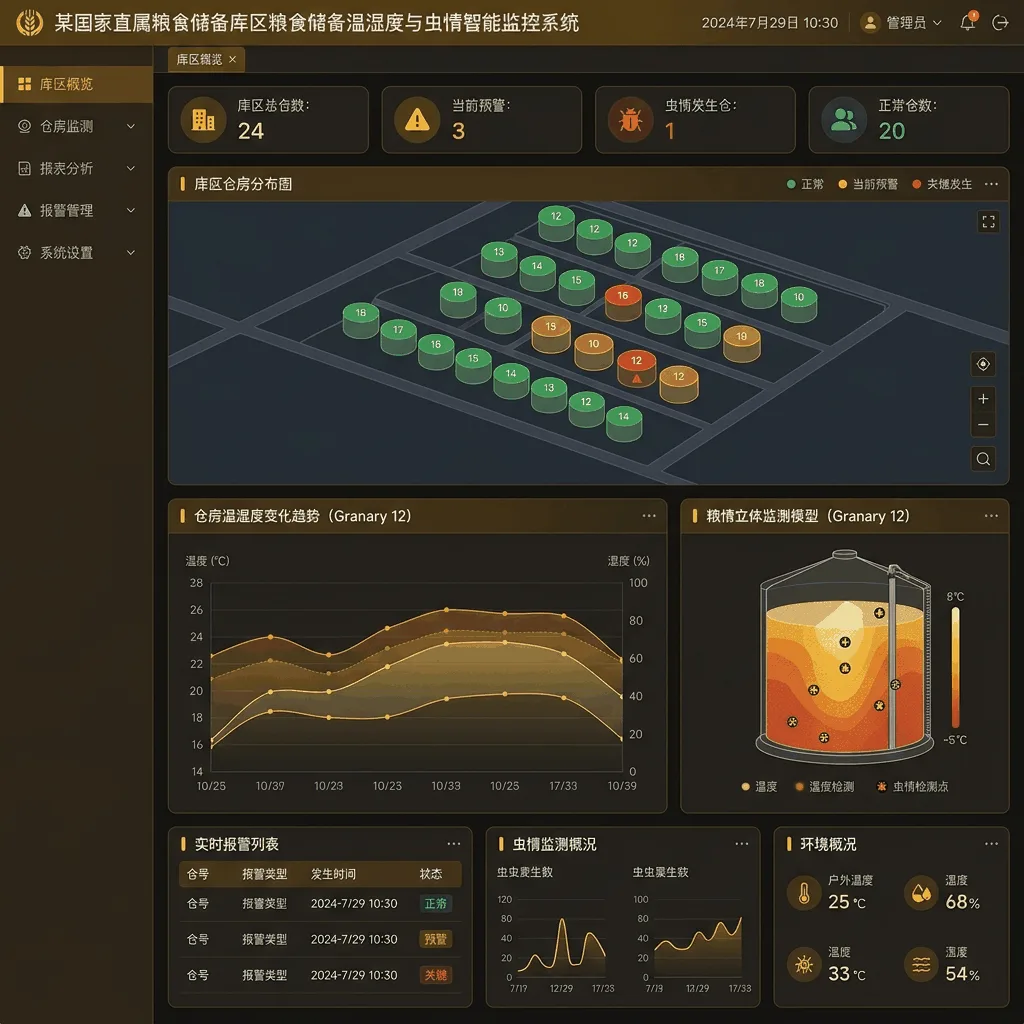Zoom out the granary map
The height and width of the screenshot is (1024, 1024).
click(983, 425)
